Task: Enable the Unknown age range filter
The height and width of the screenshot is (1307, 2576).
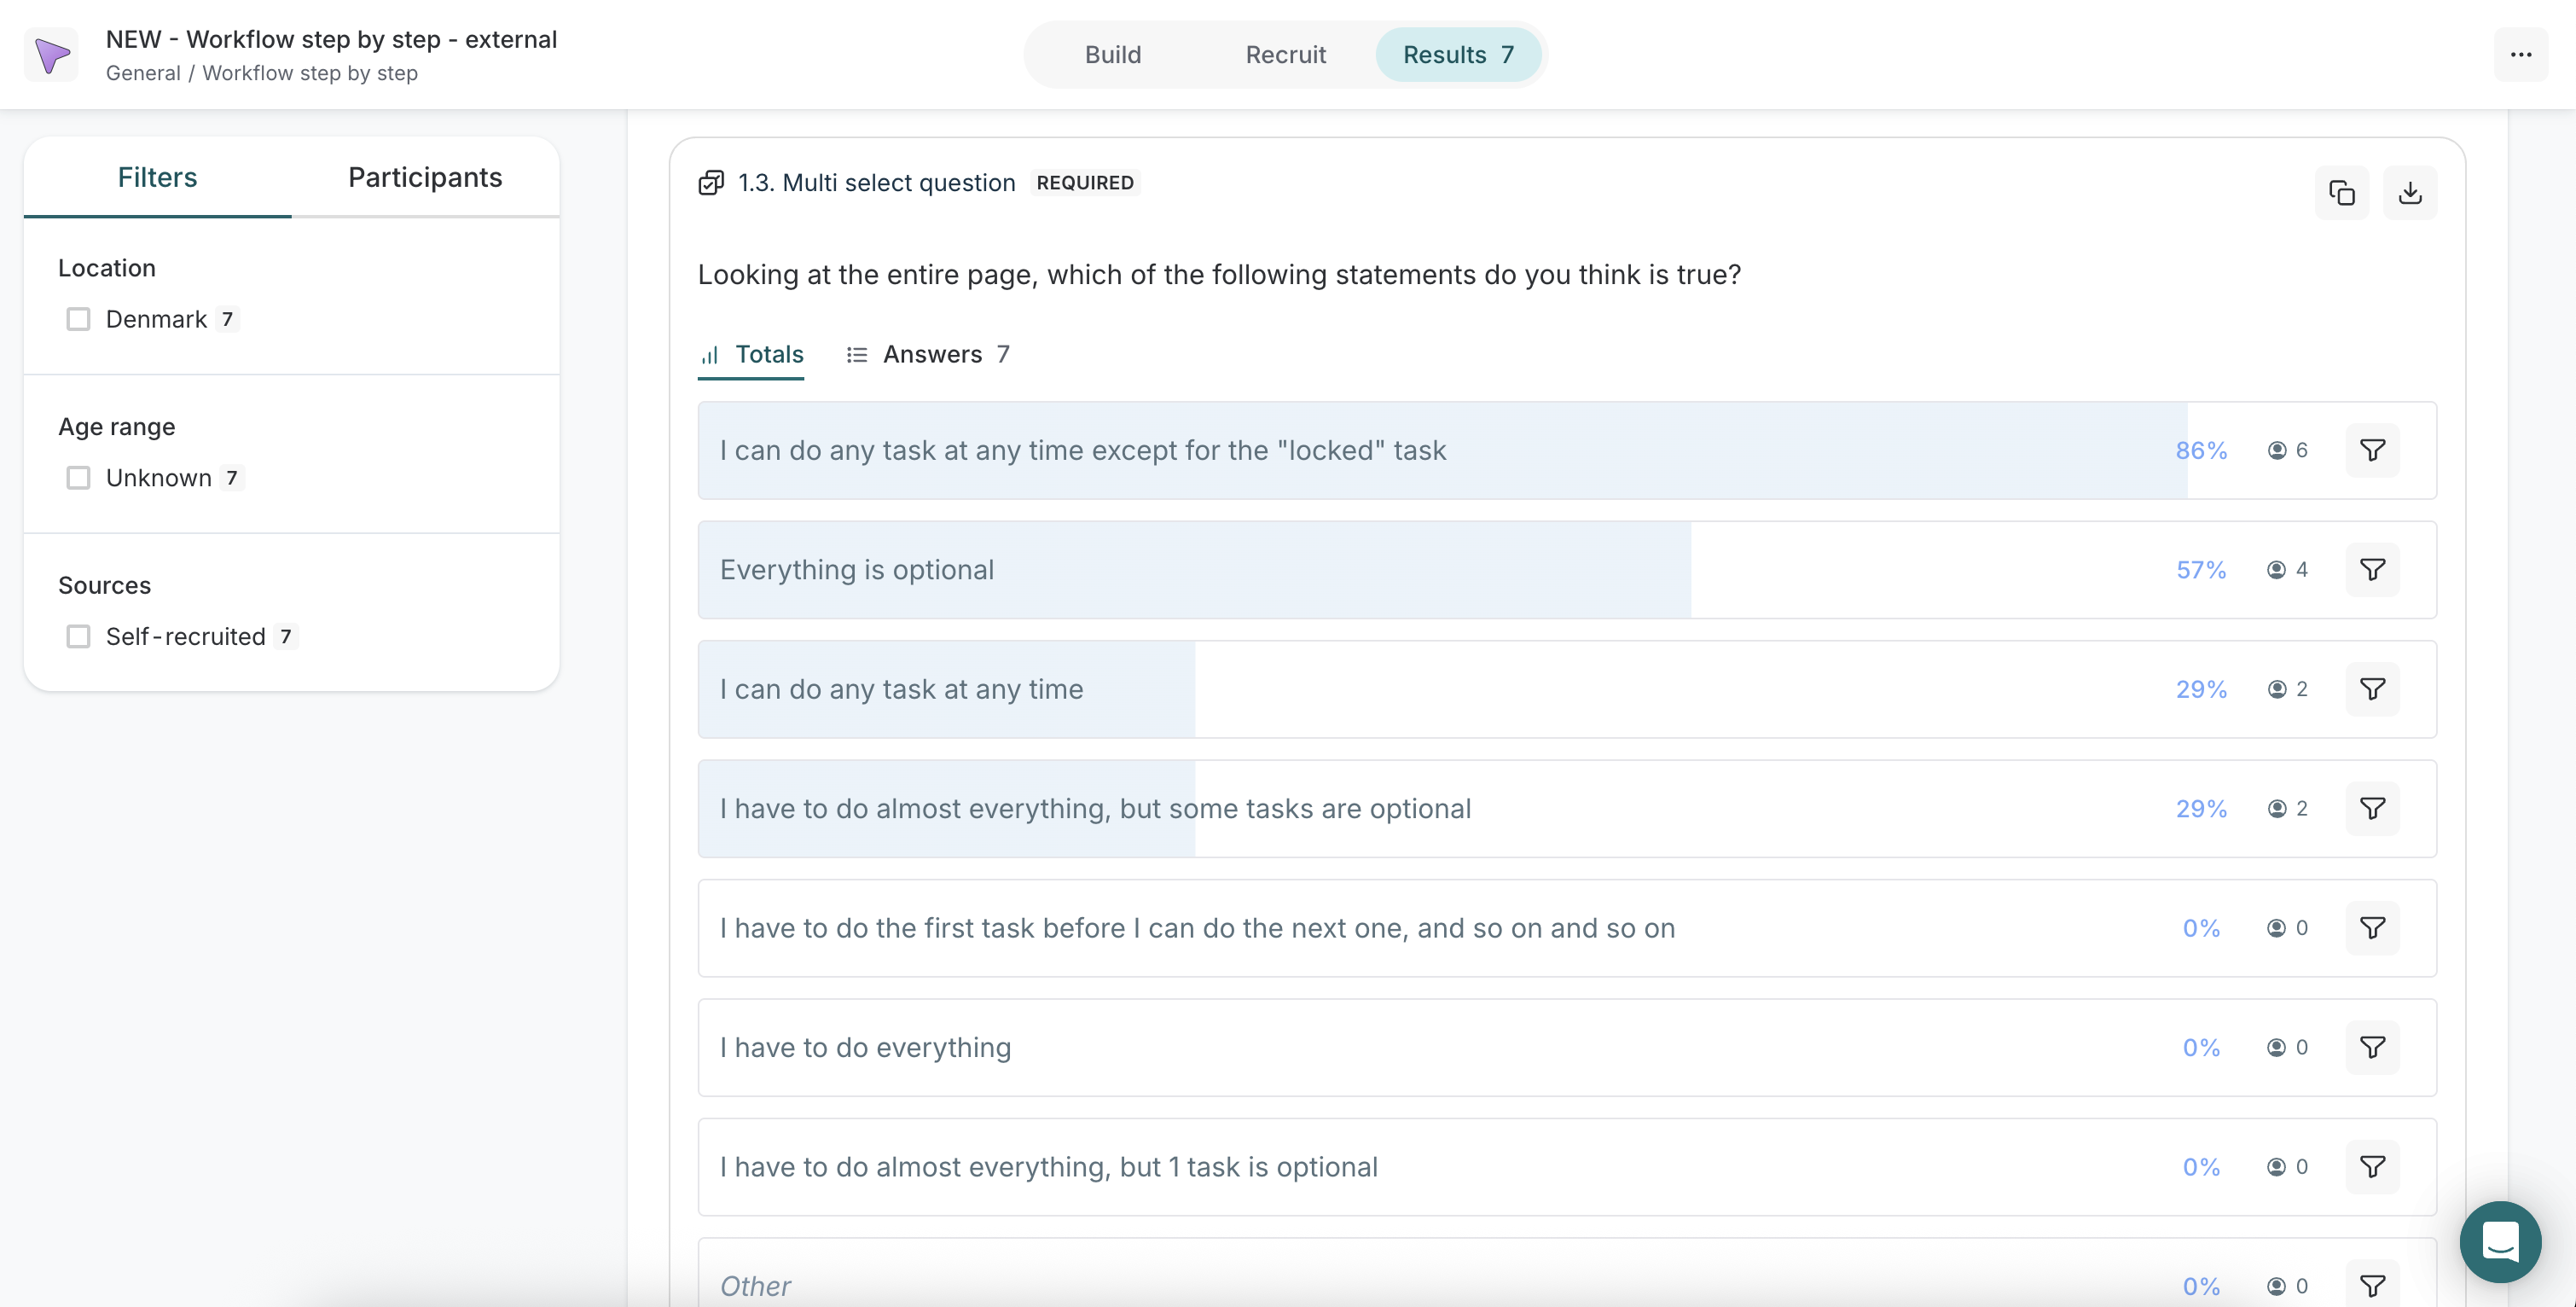Action: click(78, 478)
